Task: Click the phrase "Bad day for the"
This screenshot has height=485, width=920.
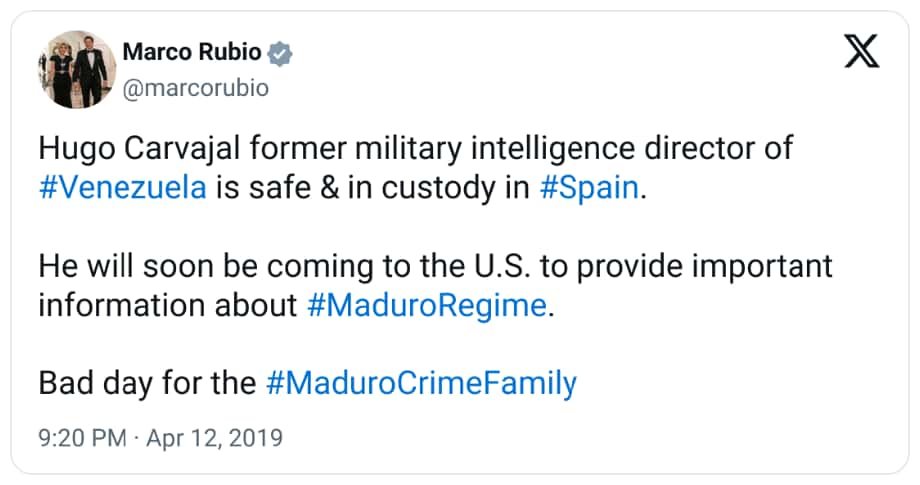Action: (x=148, y=383)
